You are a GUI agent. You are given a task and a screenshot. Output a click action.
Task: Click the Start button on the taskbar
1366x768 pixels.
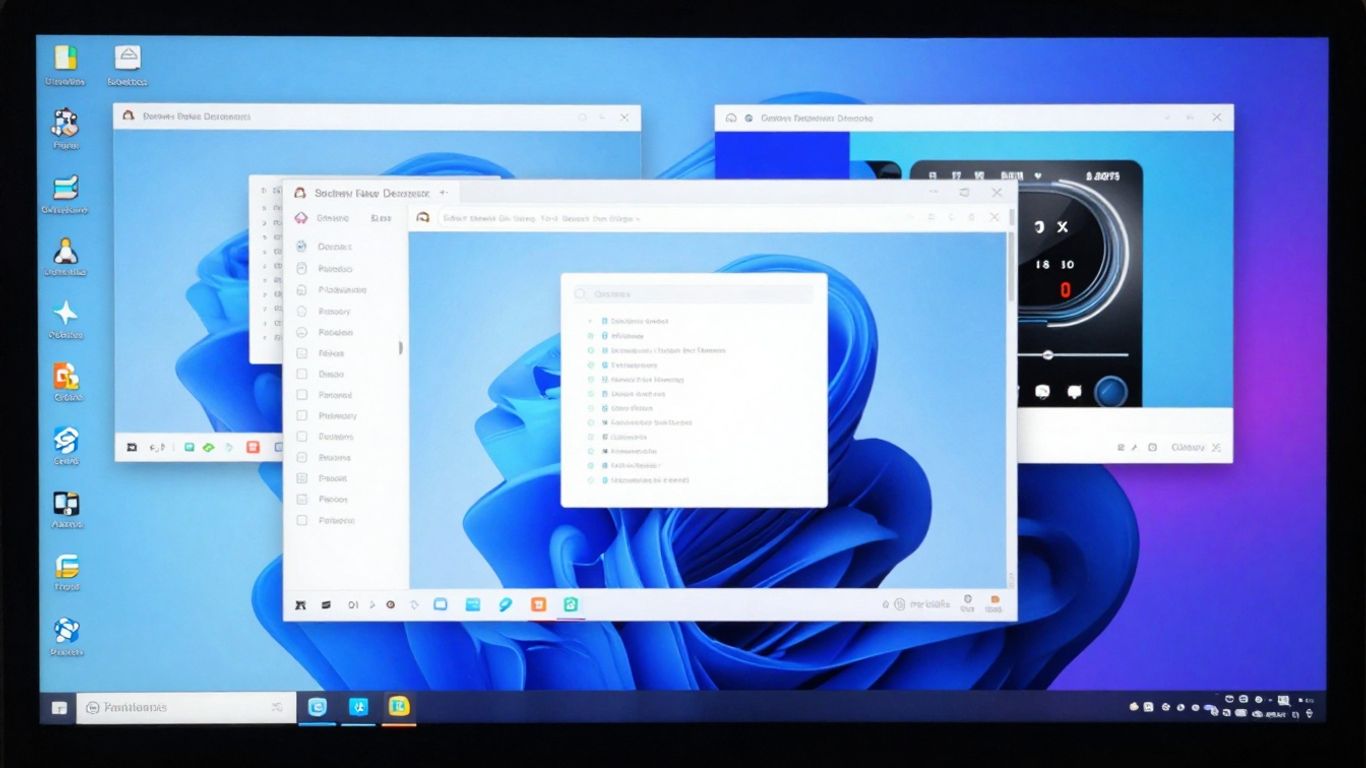pyautogui.click(x=59, y=707)
